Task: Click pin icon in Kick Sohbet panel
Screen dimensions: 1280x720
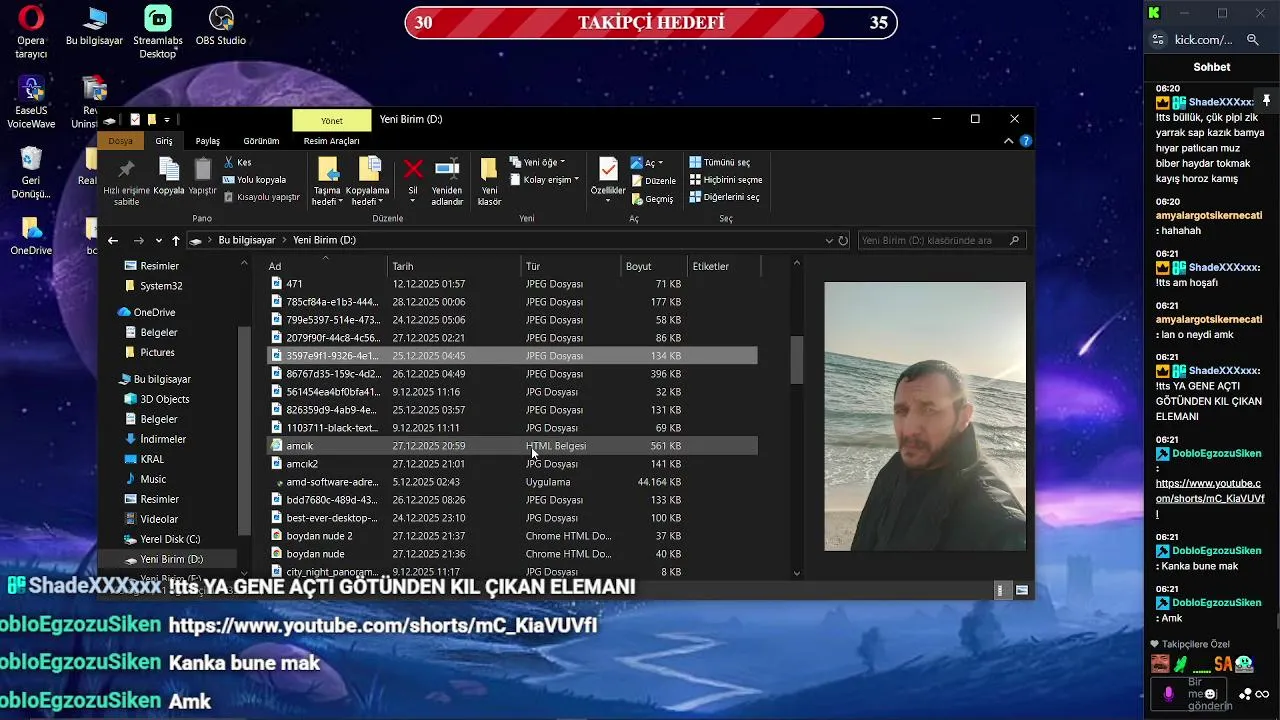Action: tap(1266, 100)
